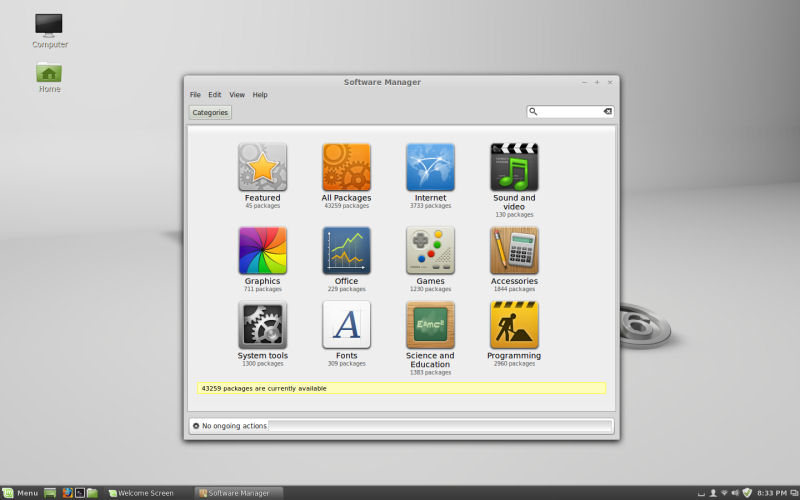800x500 pixels.
Task: Open the Sound and video category
Action: point(514,167)
